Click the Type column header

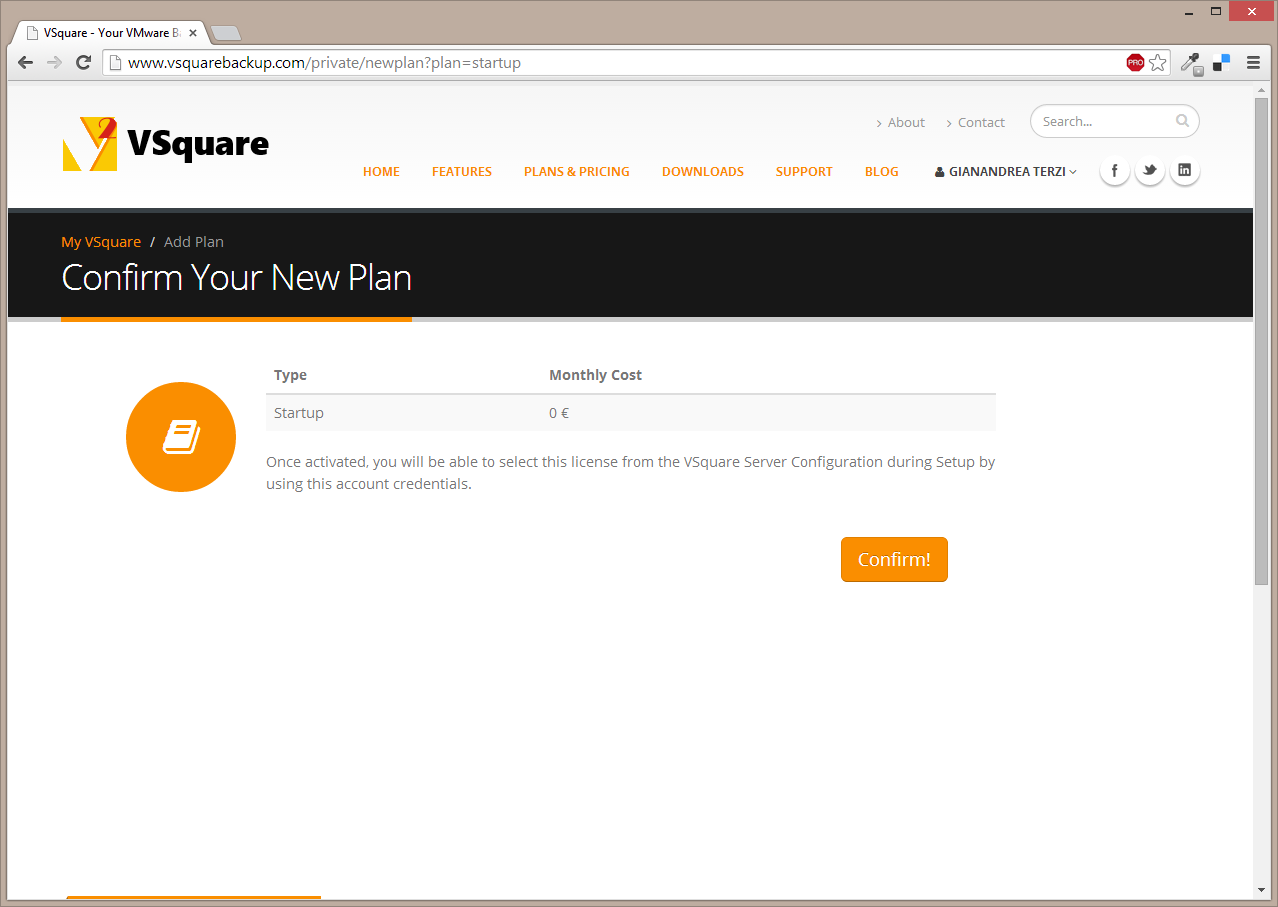(290, 375)
